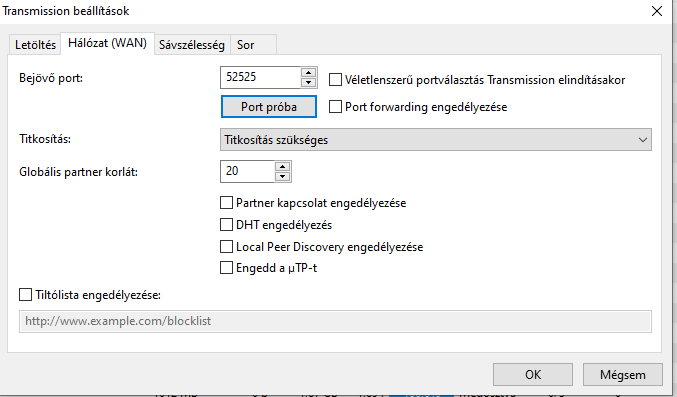This screenshot has width=677, height=397.
Task: Open the Sávszélesség tab
Action: (192, 45)
